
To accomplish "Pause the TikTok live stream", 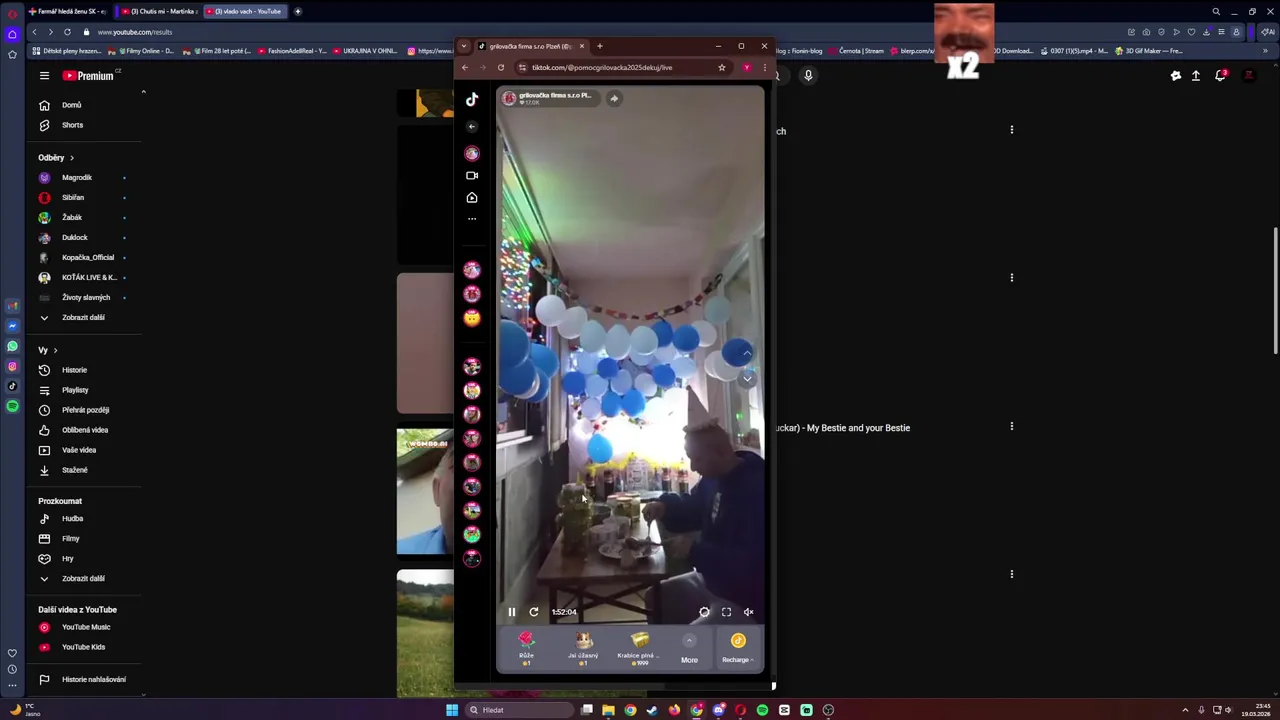I will [511, 612].
